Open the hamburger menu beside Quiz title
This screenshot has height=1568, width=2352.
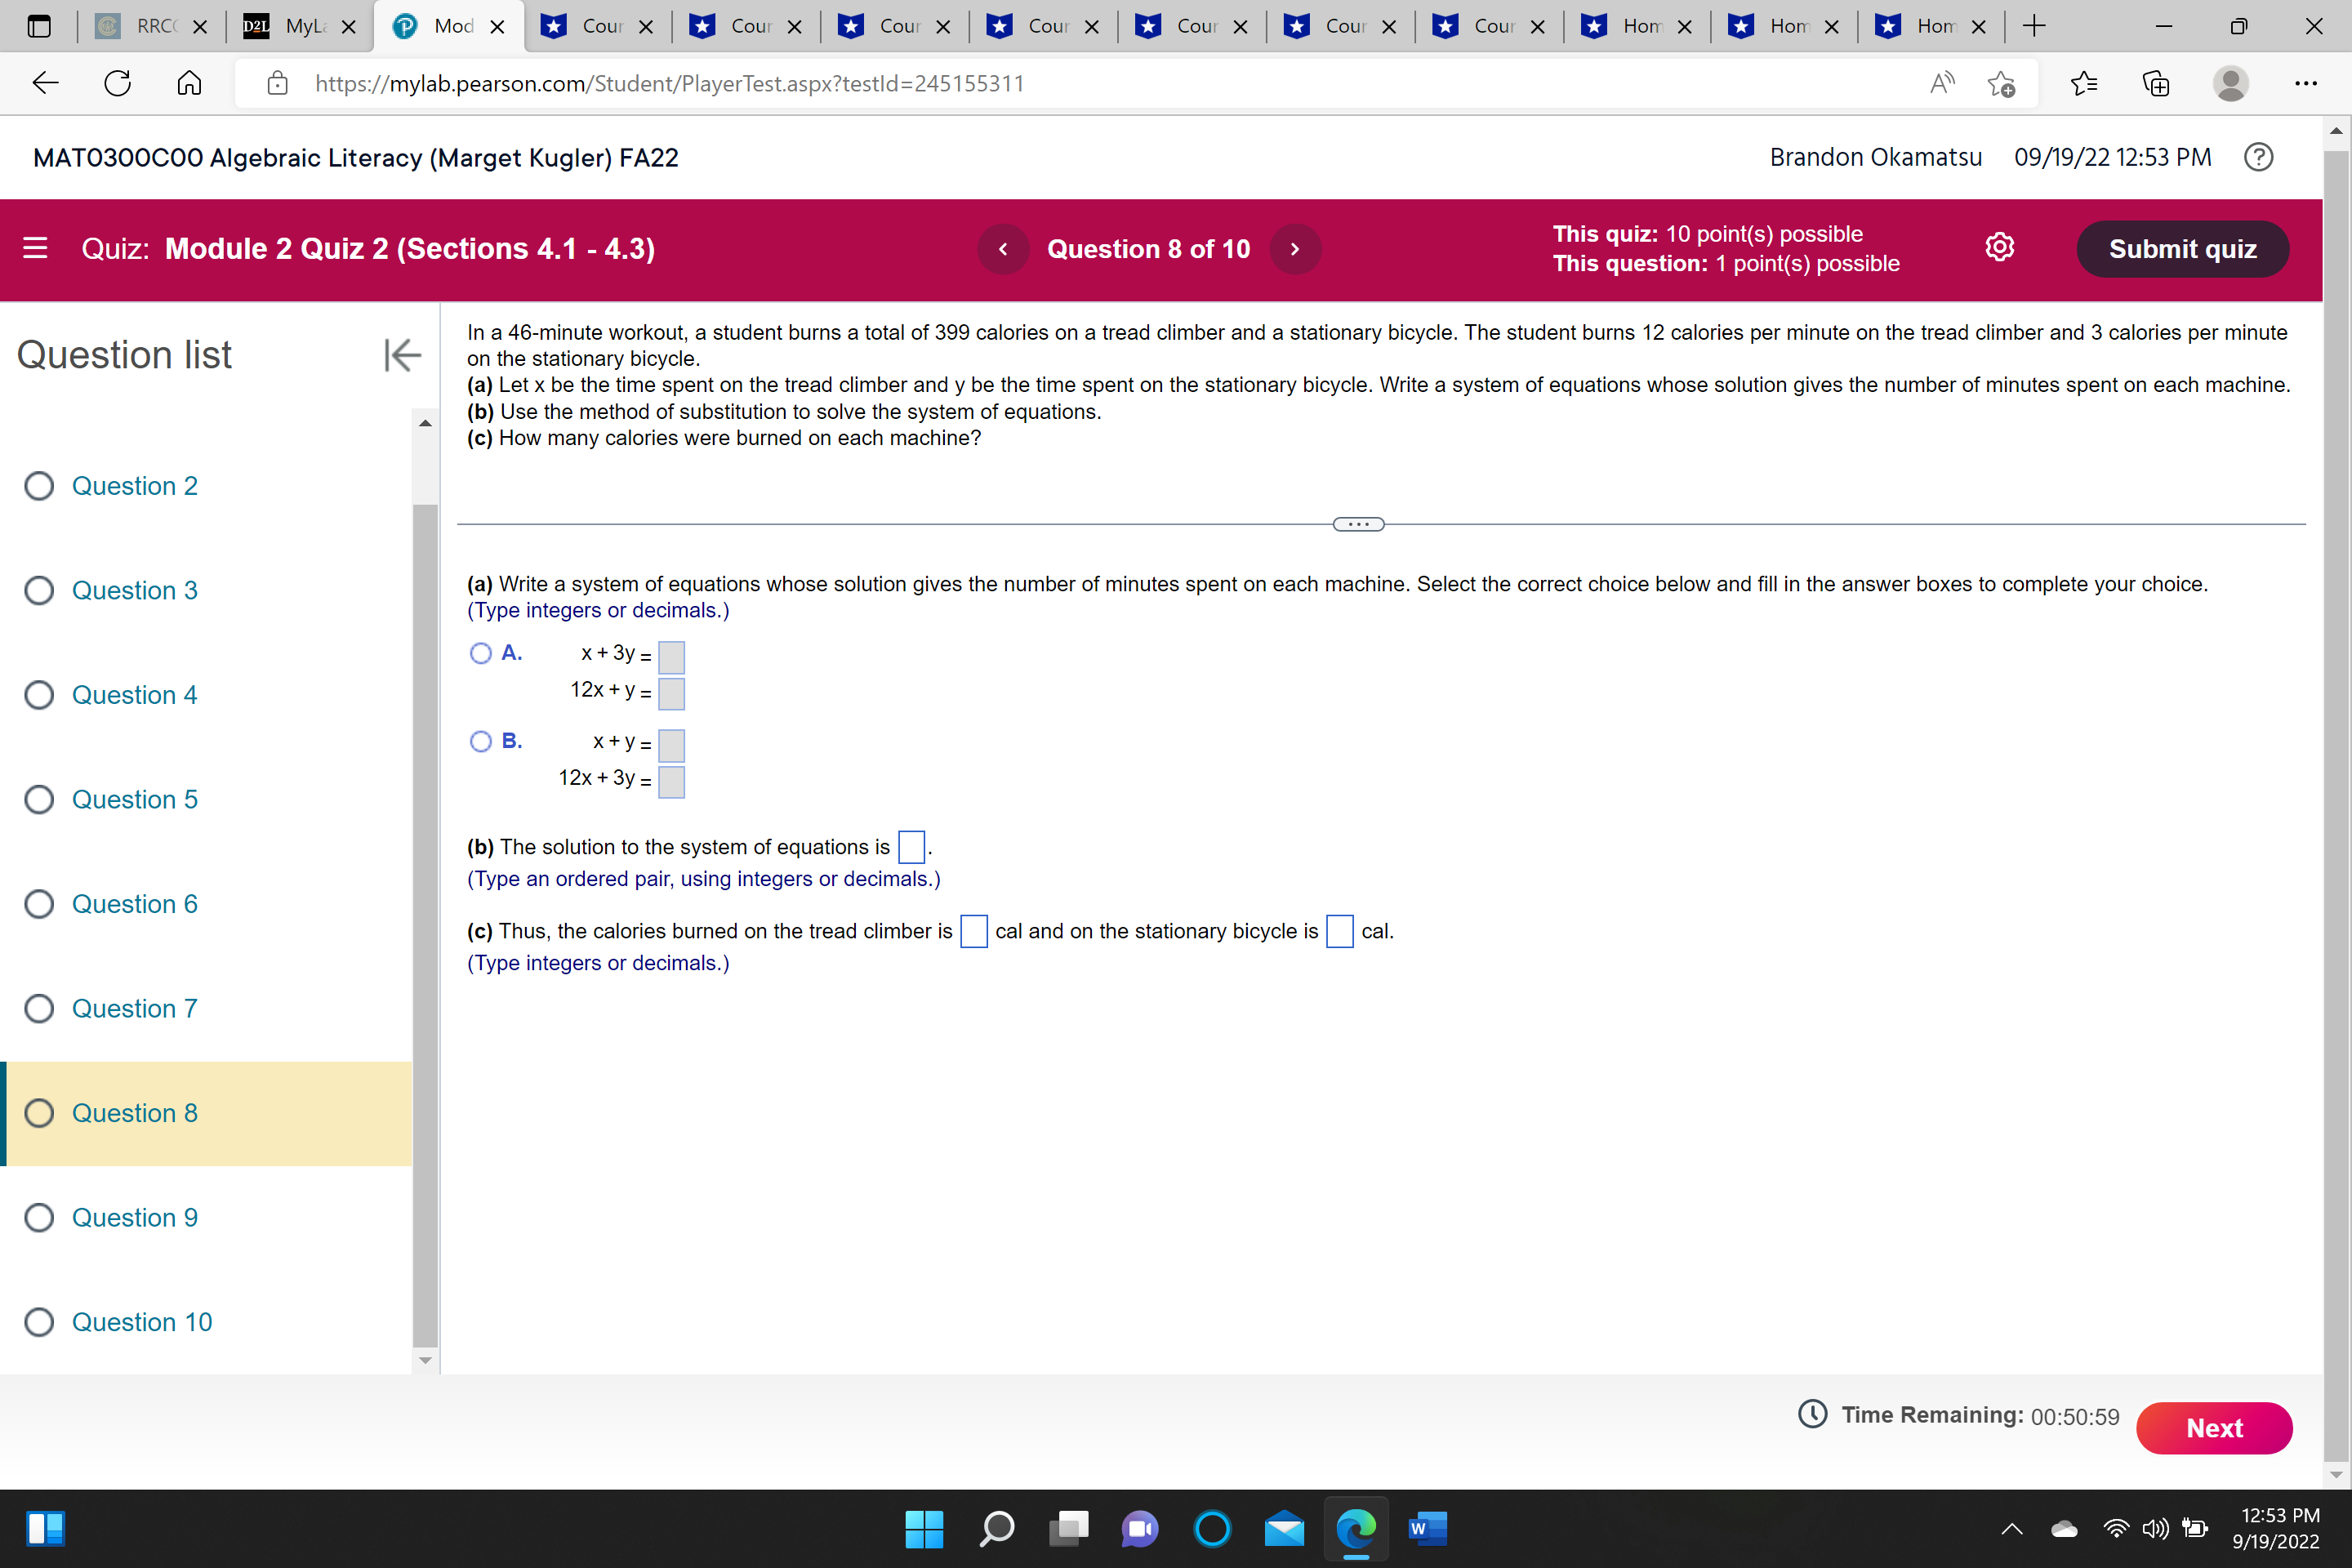[35, 248]
